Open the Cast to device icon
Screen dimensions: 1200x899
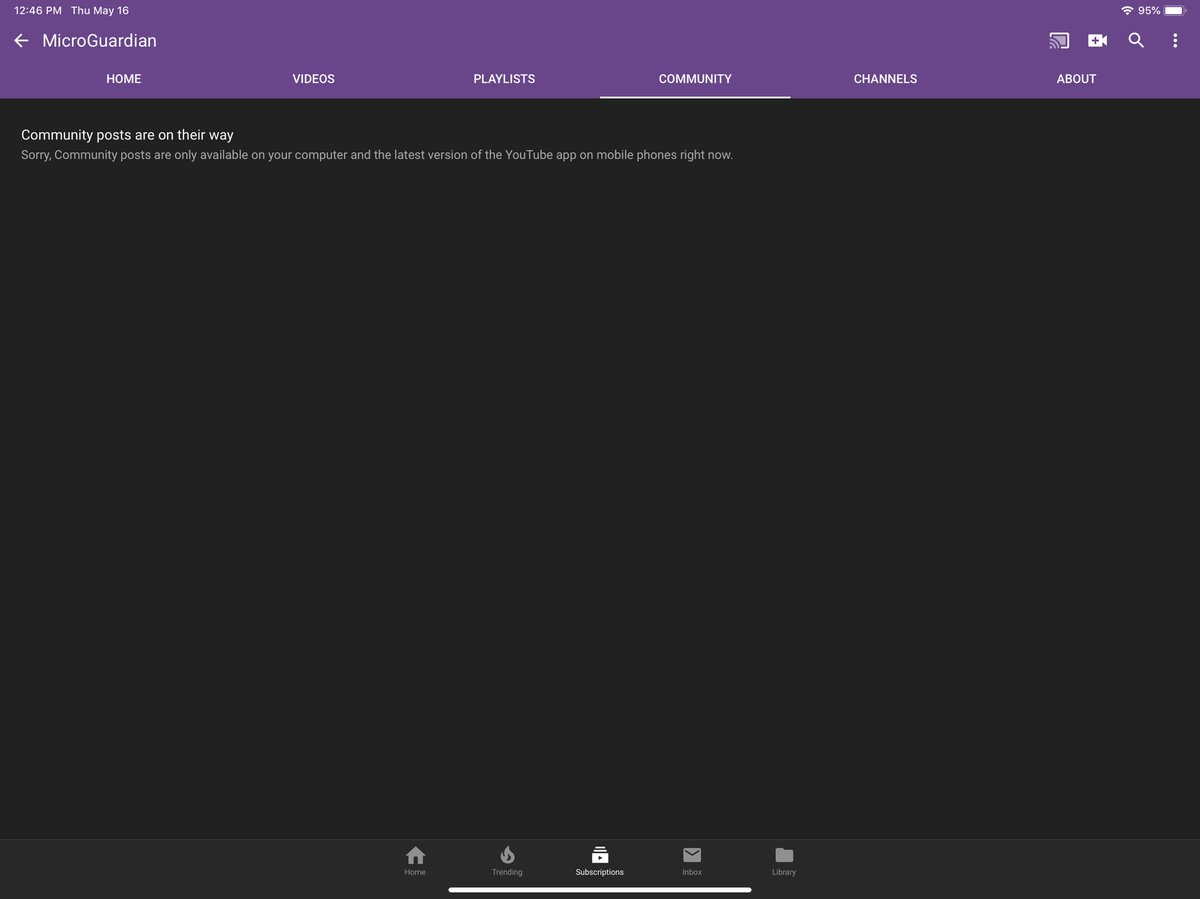1059,41
